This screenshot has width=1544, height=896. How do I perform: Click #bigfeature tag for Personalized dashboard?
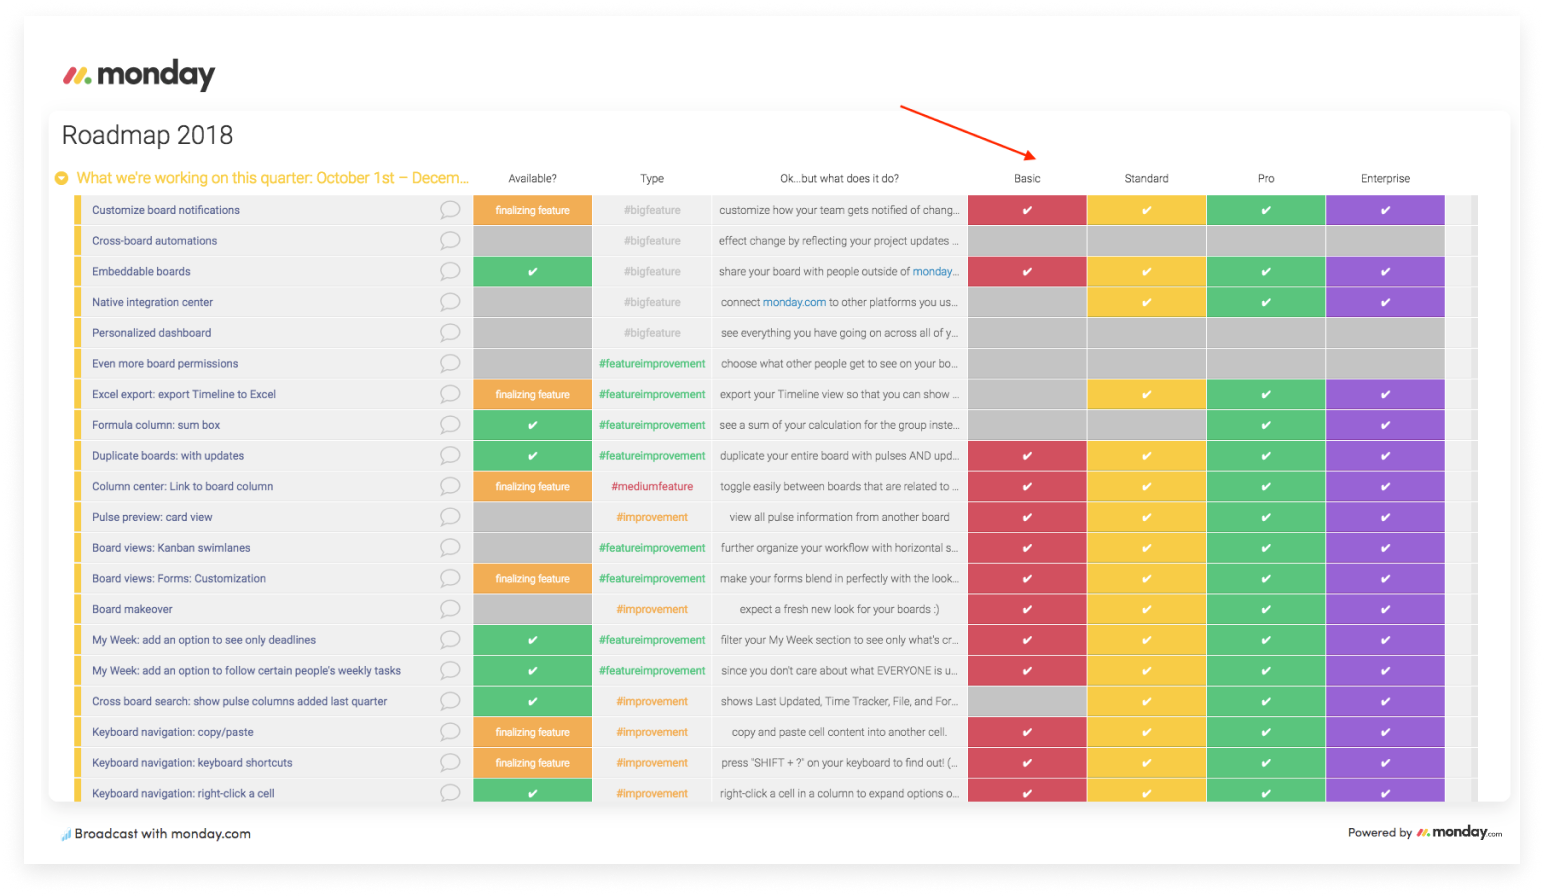click(652, 333)
